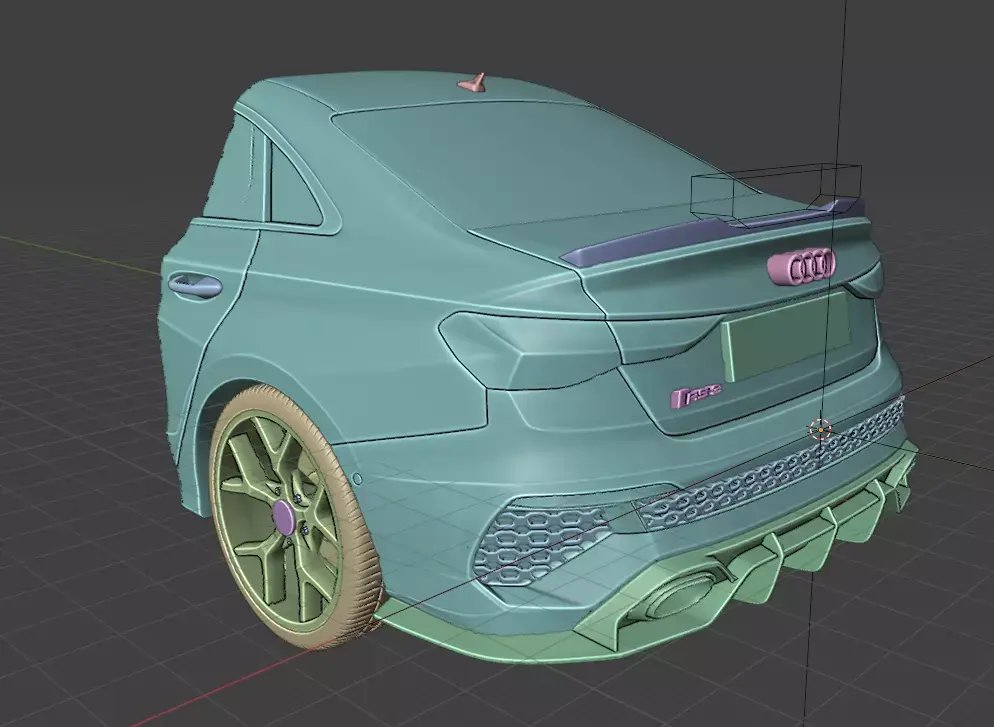Select the purple door handle object
Screen dimensions: 994x727
coord(195,285)
